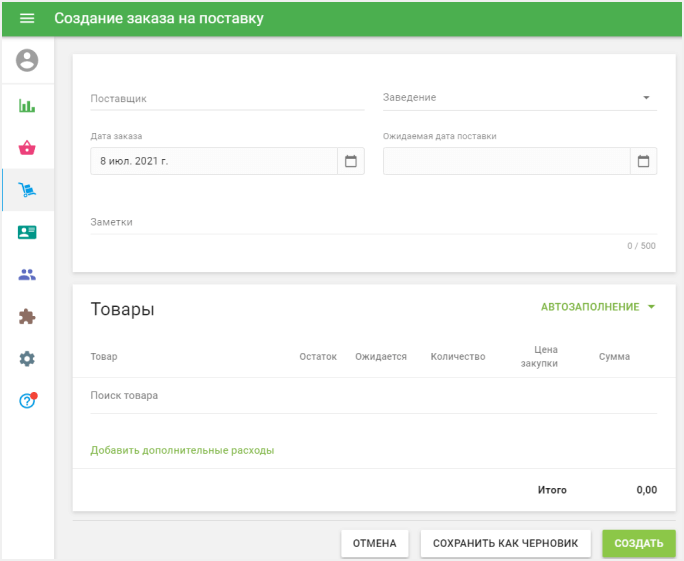Go to statistics bar chart section
Screen dimensions: 684x561
tap(27, 105)
